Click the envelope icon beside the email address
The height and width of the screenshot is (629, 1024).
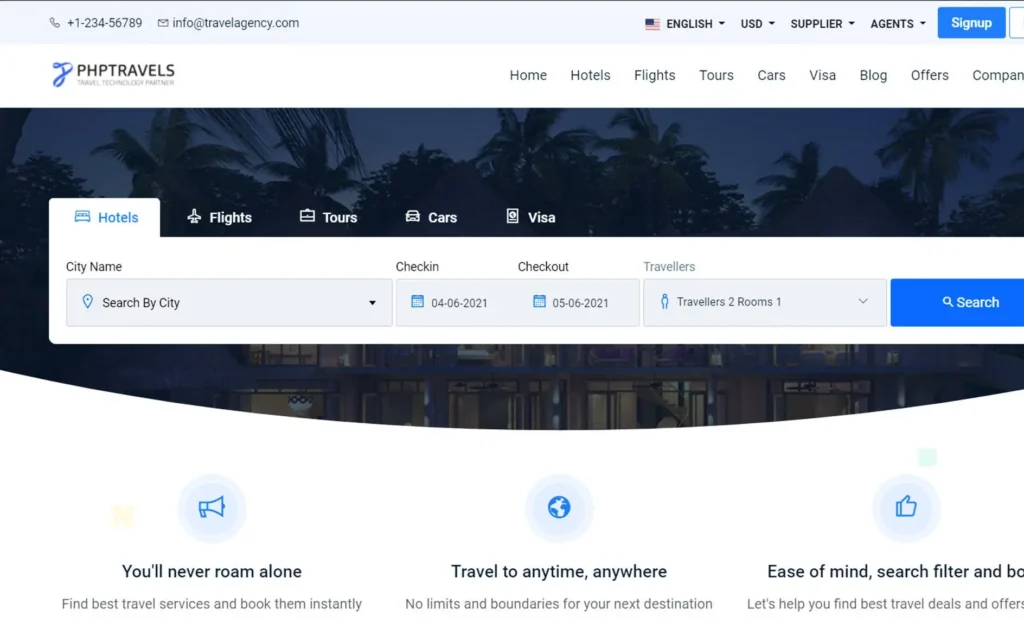163,23
